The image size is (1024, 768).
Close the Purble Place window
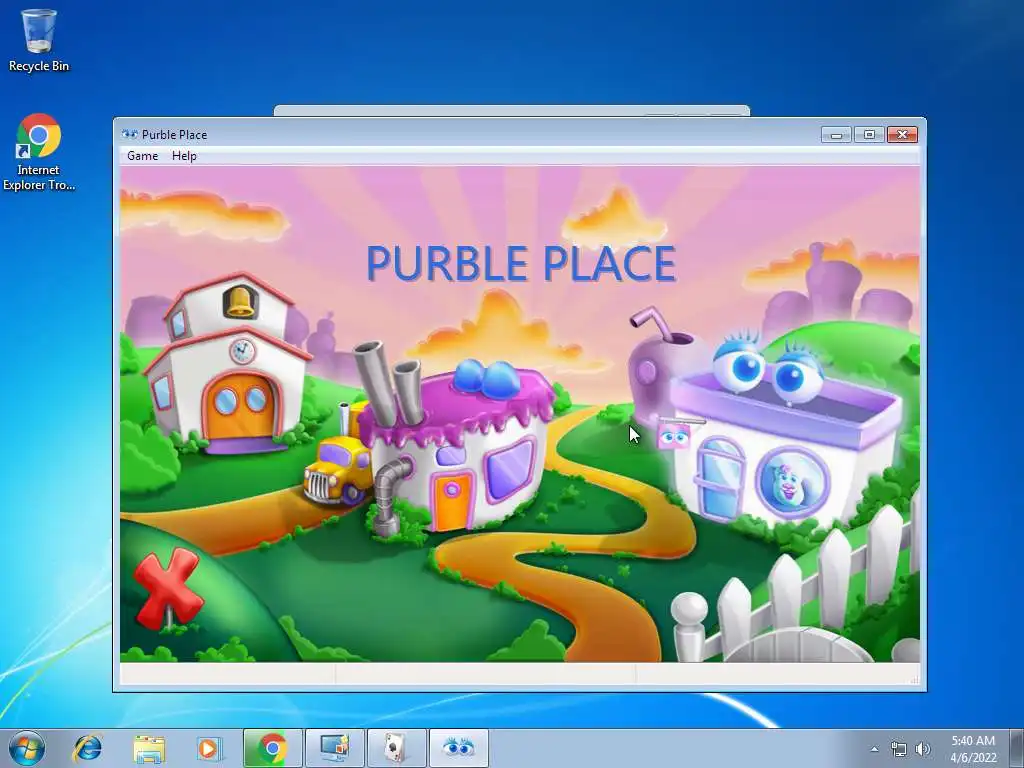pyautogui.click(x=902, y=135)
